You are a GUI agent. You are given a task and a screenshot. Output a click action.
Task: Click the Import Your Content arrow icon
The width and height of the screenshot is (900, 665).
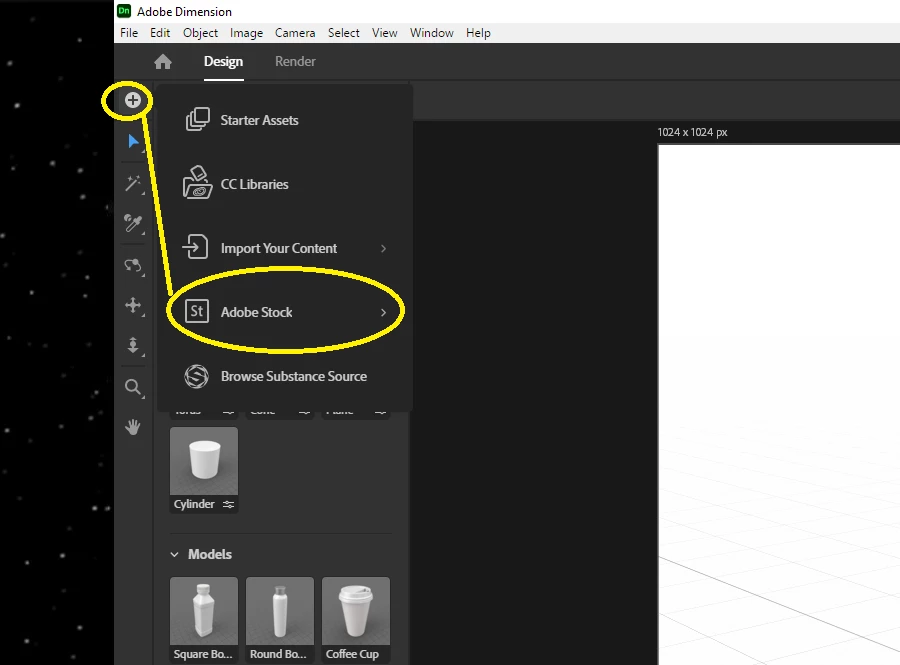point(195,247)
